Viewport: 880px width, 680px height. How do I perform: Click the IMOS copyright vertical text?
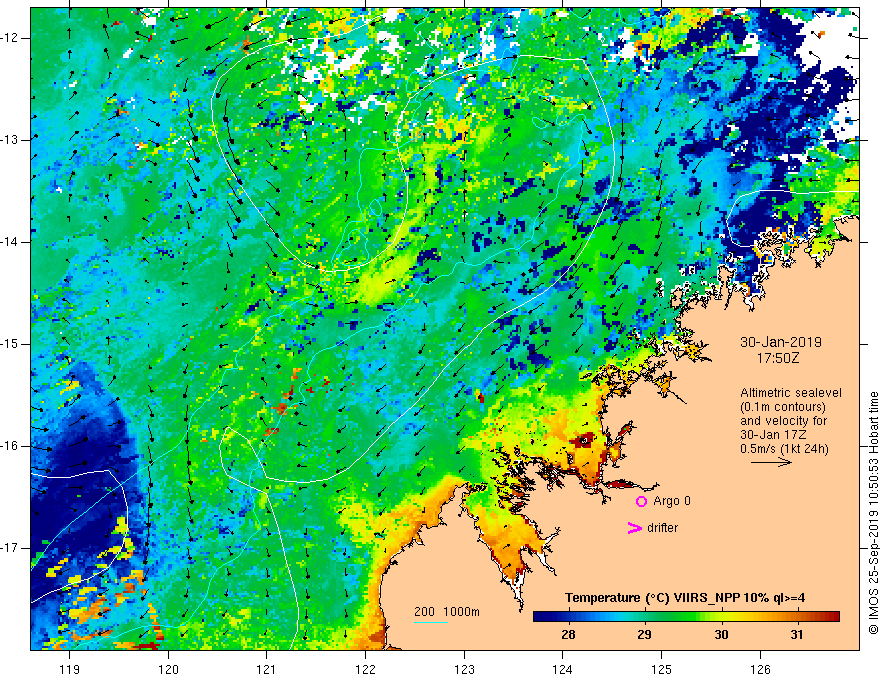coord(873,513)
